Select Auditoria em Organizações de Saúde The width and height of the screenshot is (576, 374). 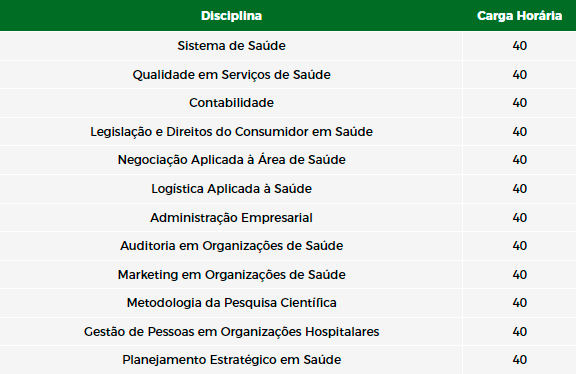231,246
